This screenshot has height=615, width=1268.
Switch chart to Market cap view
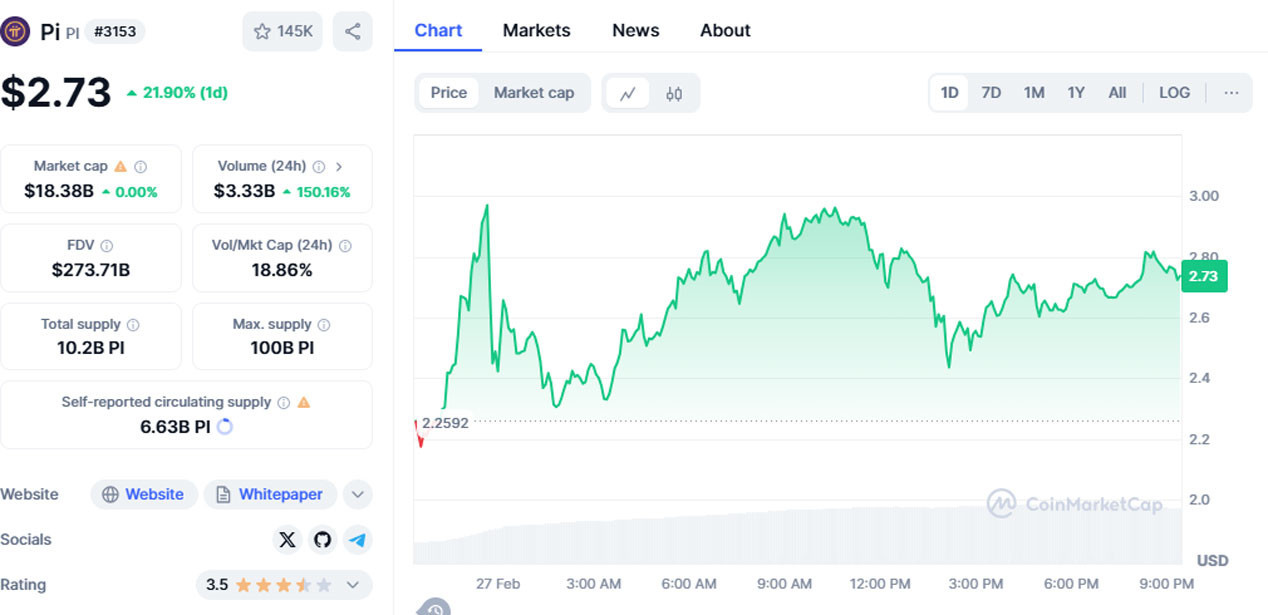(x=534, y=93)
